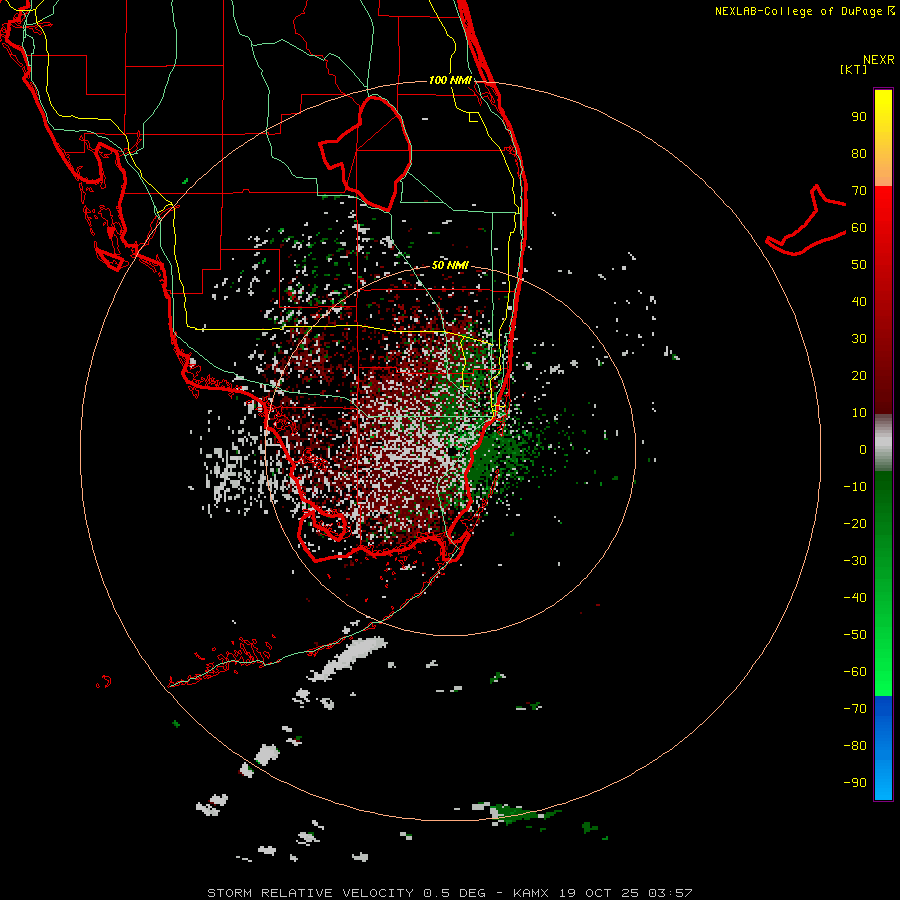The width and height of the screenshot is (900, 900).
Task: Select the 80 value on velocity scale
Action: (x=859, y=153)
